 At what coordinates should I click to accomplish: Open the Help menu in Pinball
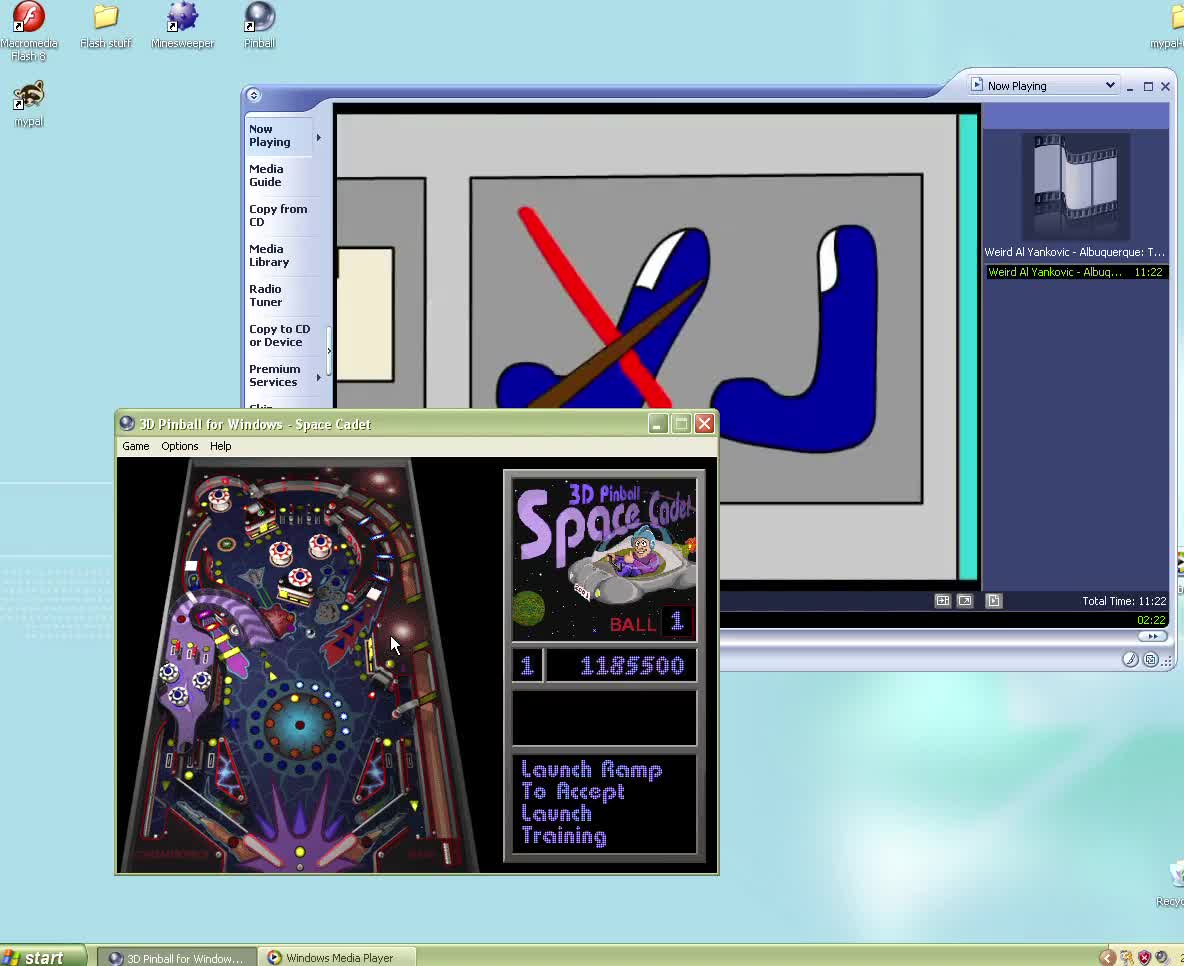click(220, 446)
